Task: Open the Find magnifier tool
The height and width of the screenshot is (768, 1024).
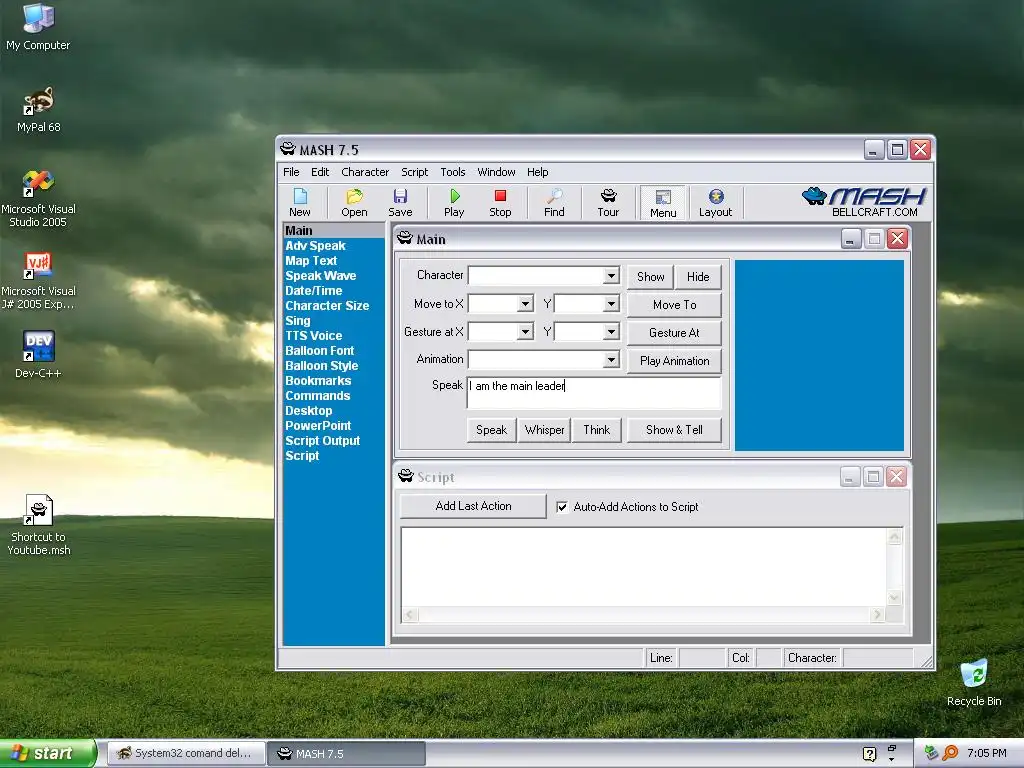Action: coord(554,202)
